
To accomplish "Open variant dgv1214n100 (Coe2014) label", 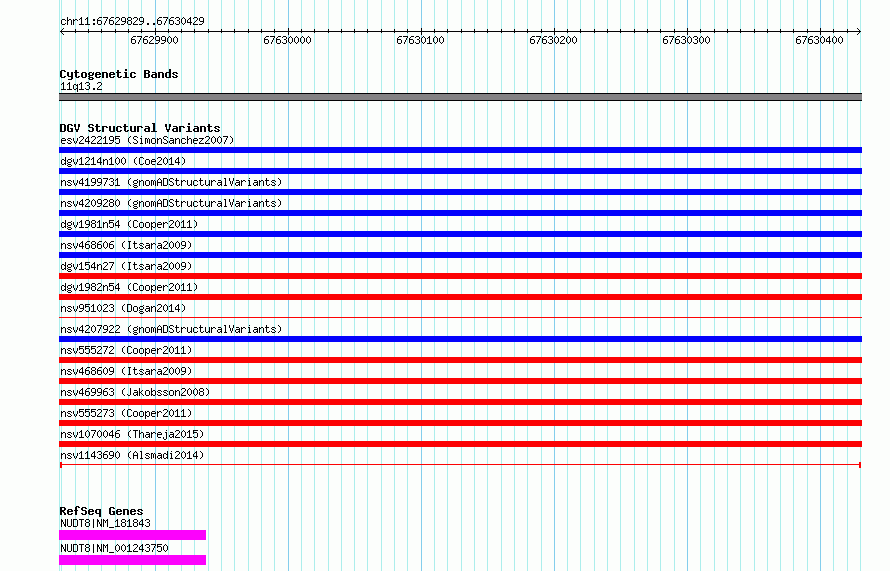I will pyautogui.click(x=123, y=161).
